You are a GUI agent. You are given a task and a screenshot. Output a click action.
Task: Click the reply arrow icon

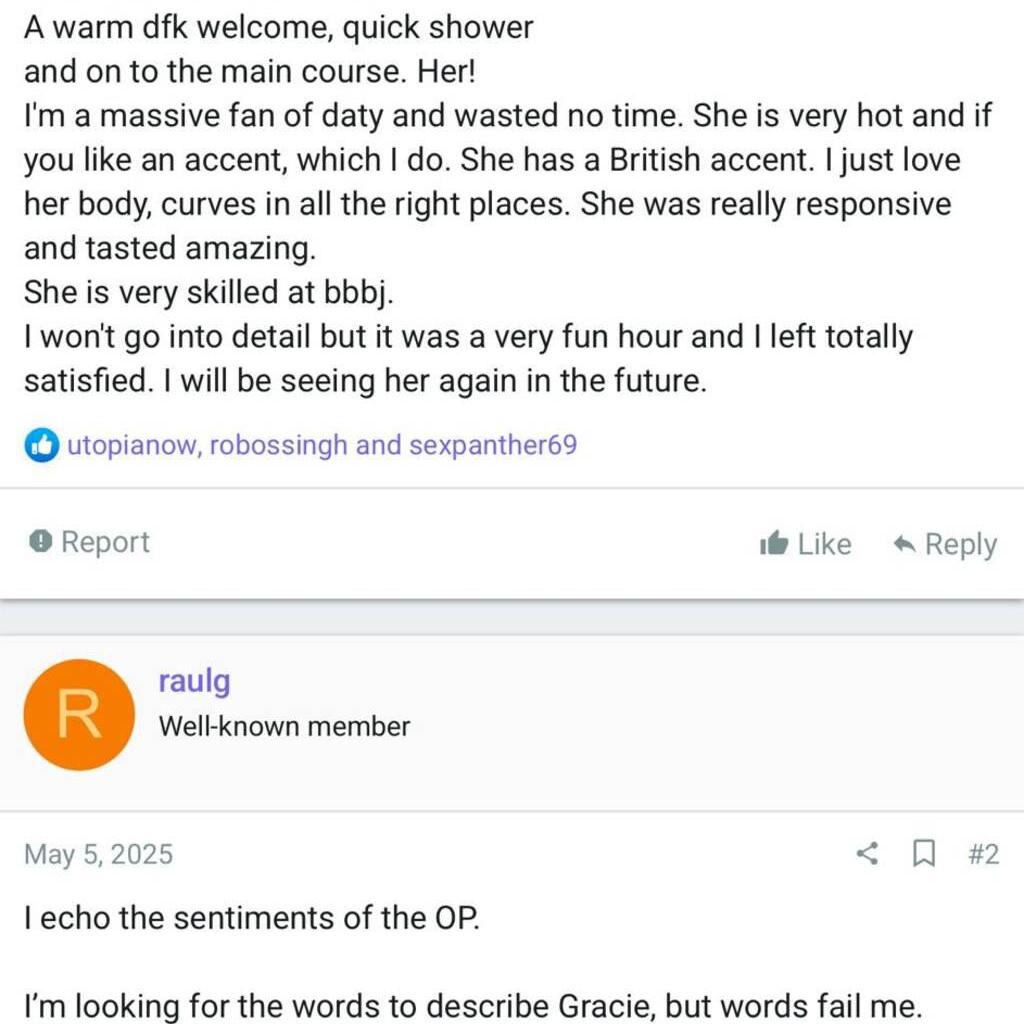coord(904,544)
